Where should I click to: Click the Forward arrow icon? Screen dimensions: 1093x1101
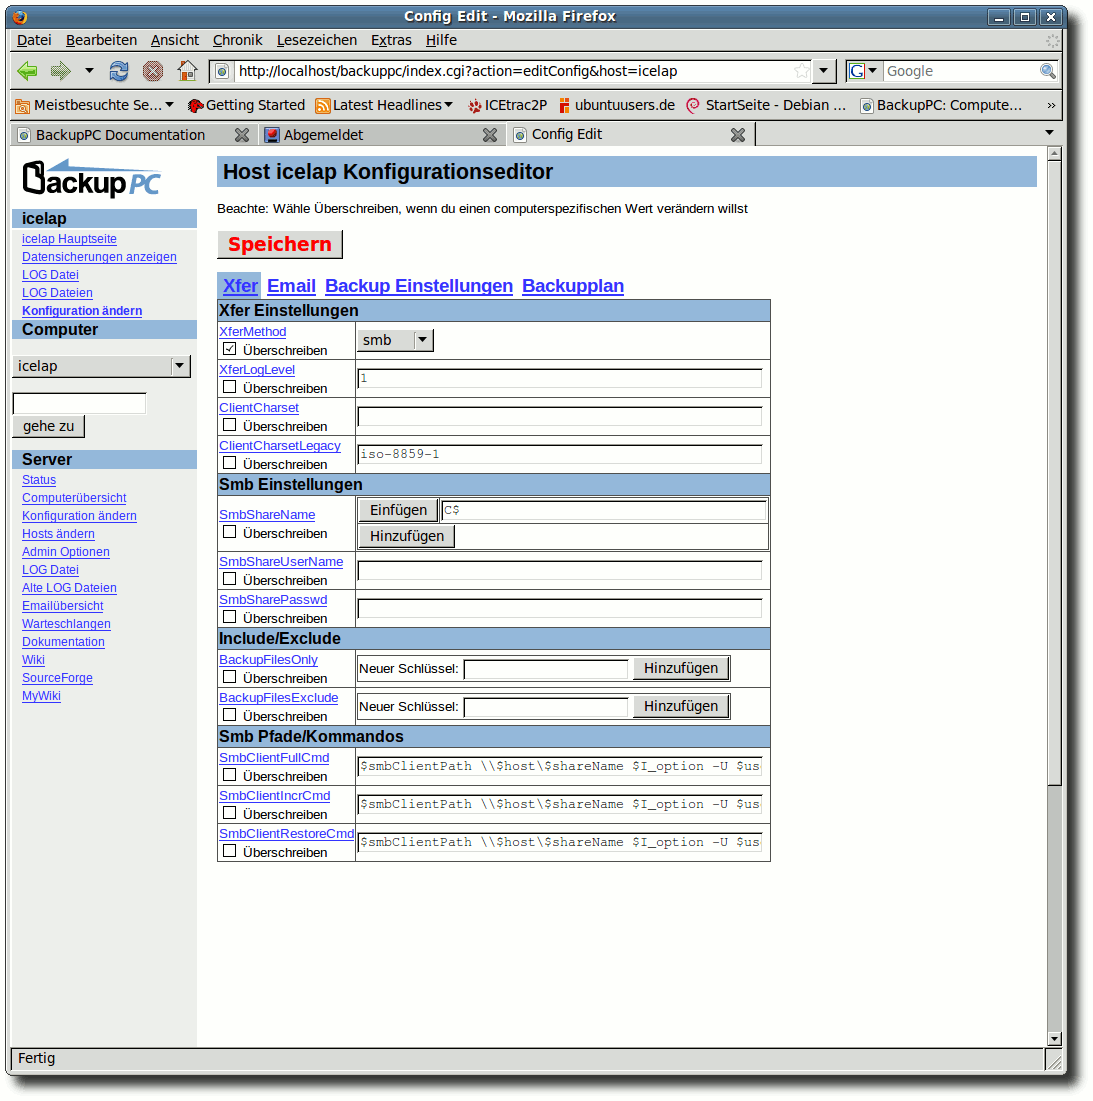[x=60, y=71]
